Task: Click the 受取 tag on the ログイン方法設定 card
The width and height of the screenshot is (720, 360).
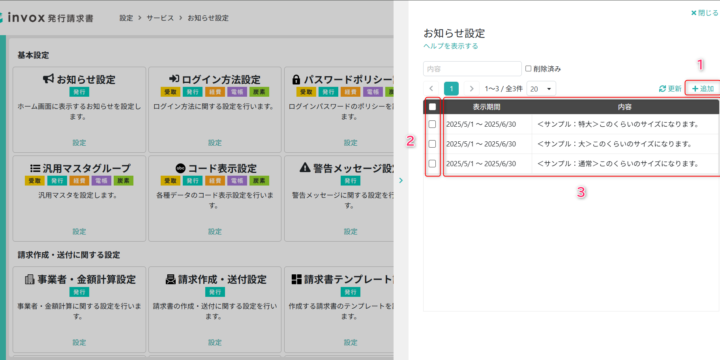Action: (170, 92)
